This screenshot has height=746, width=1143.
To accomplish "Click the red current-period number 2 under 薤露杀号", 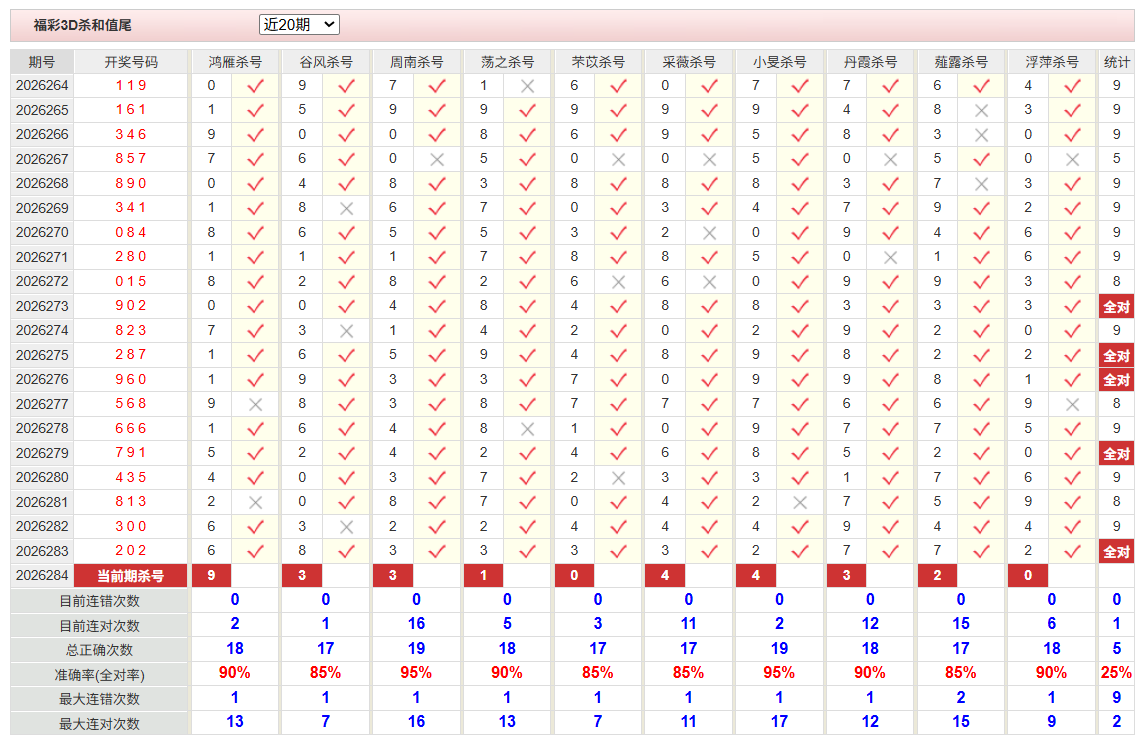I will [937, 575].
